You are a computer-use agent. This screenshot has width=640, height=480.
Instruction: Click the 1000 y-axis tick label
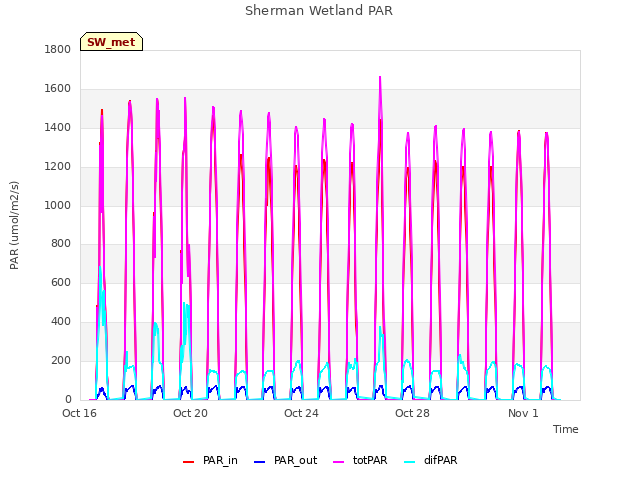point(58,205)
